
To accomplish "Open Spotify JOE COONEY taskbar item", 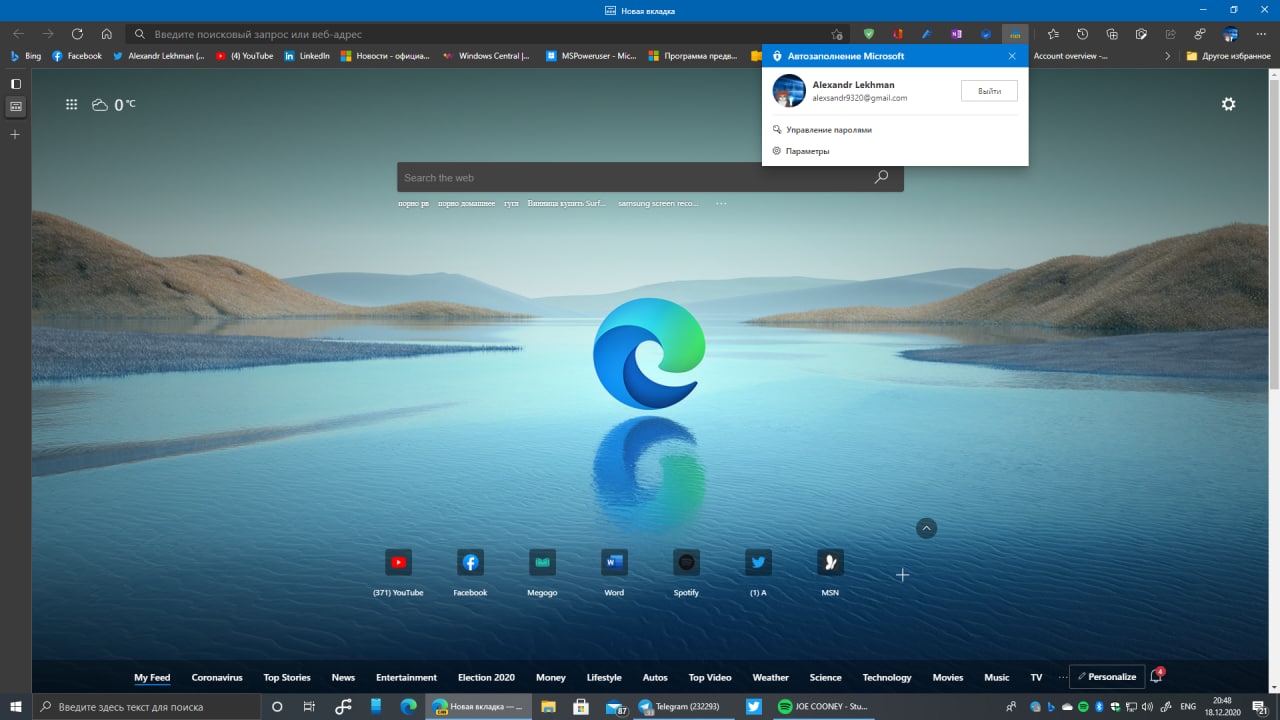I will (x=824, y=707).
